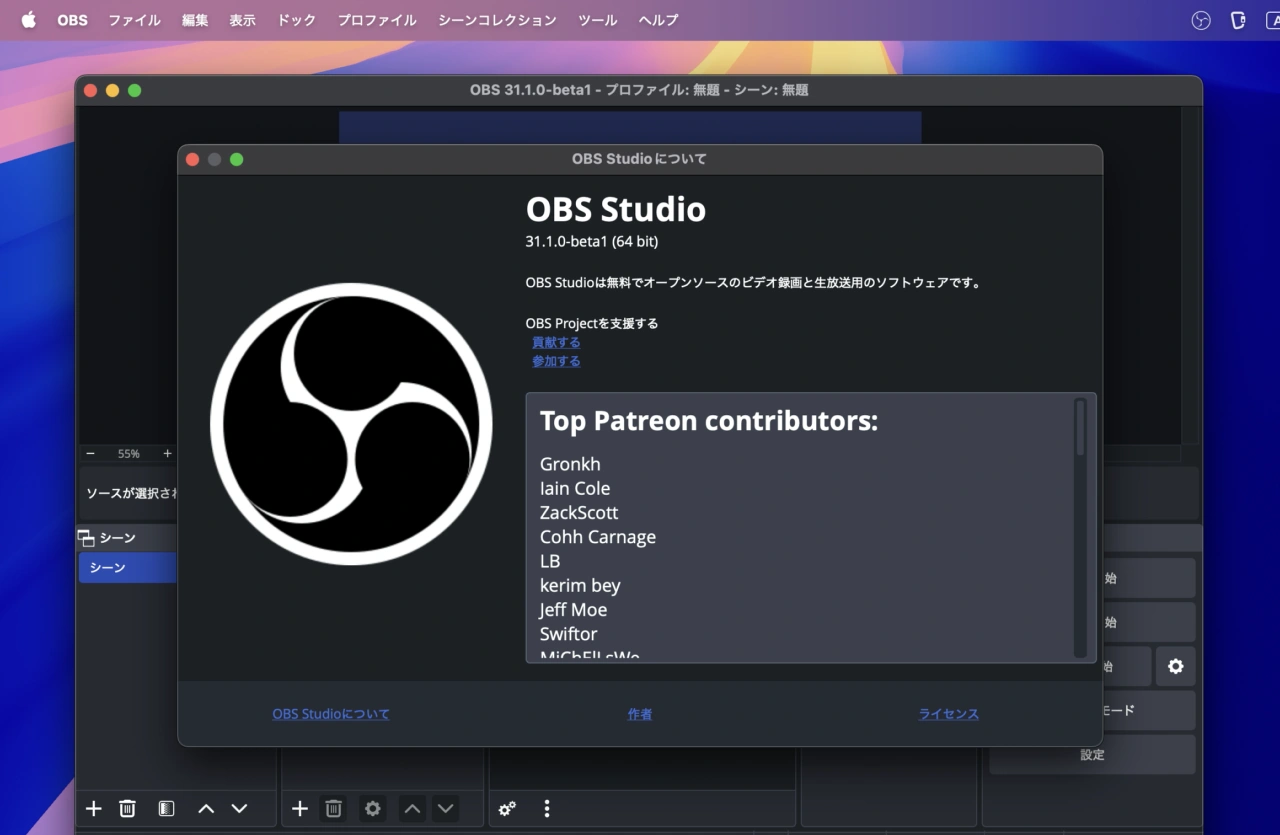Image resolution: width=1280 pixels, height=835 pixels.
Task: Open the ドック menu
Action: [296, 20]
